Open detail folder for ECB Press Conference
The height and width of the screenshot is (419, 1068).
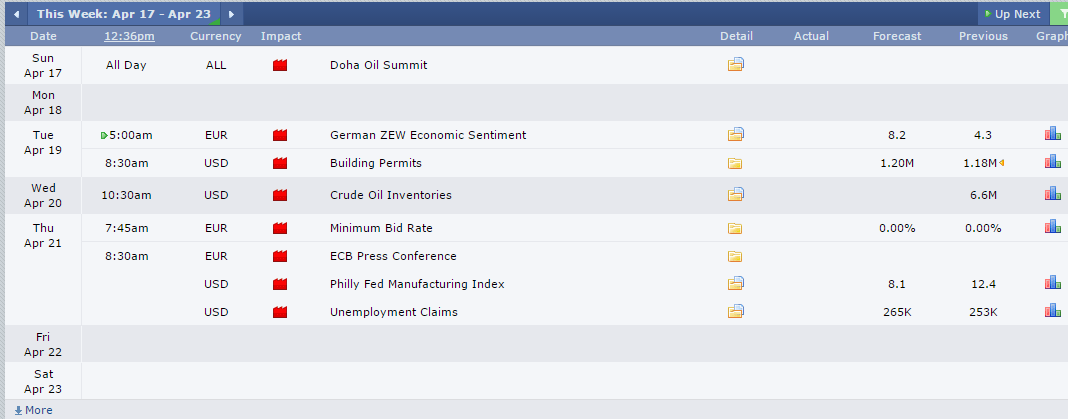coord(734,256)
